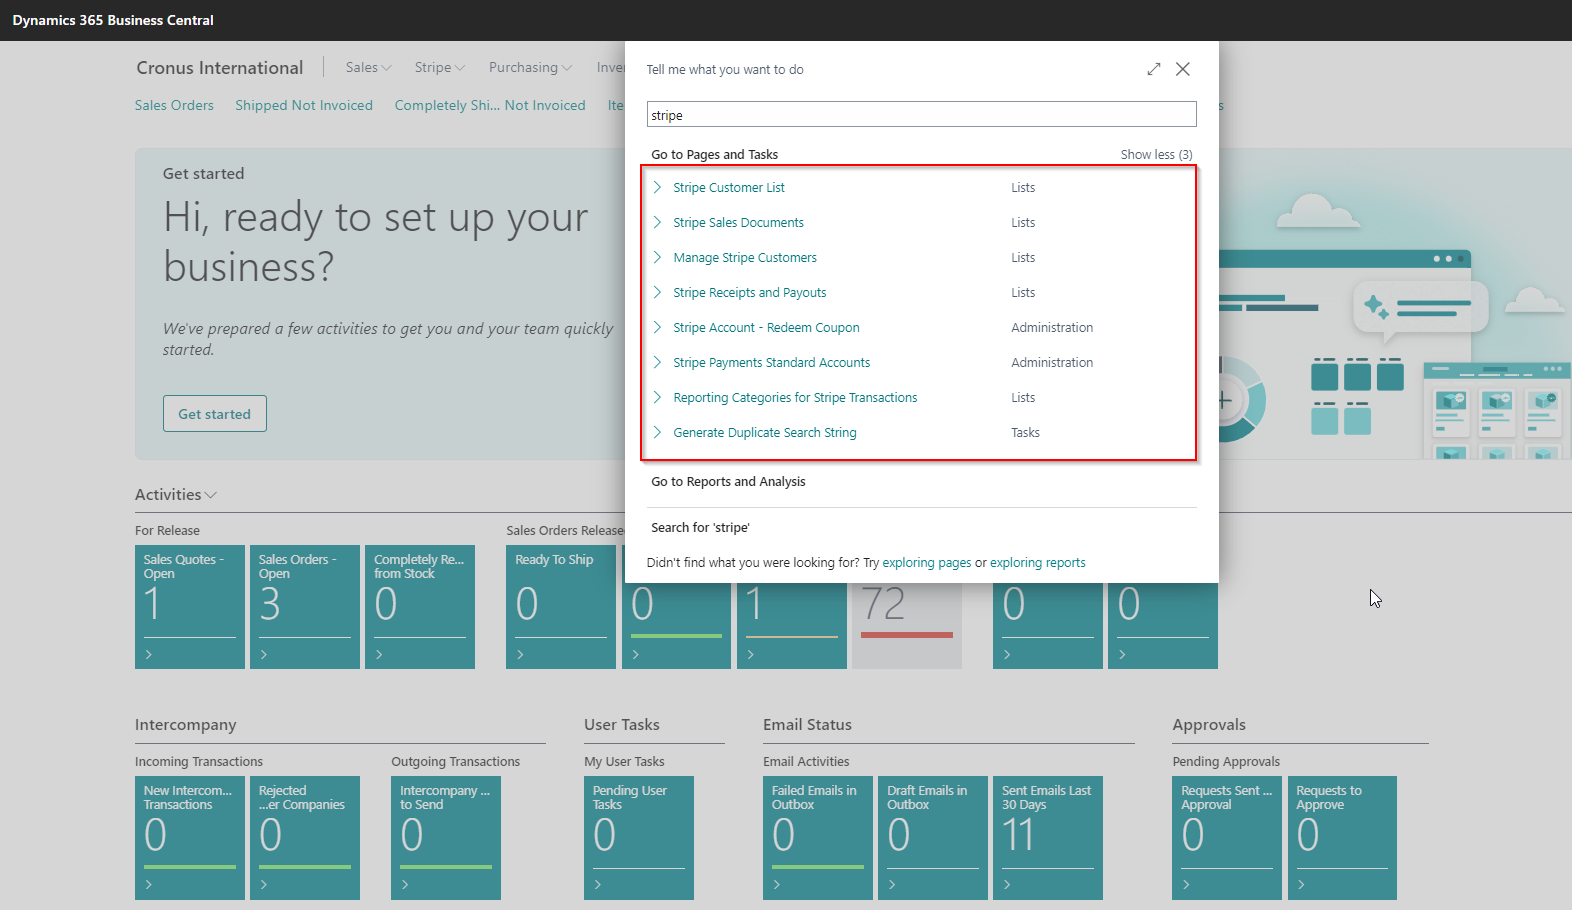The height and width of the screenshot is (910, 1572).
Task: Expand the Activities section chevron
Action: (x=211, y=495)
